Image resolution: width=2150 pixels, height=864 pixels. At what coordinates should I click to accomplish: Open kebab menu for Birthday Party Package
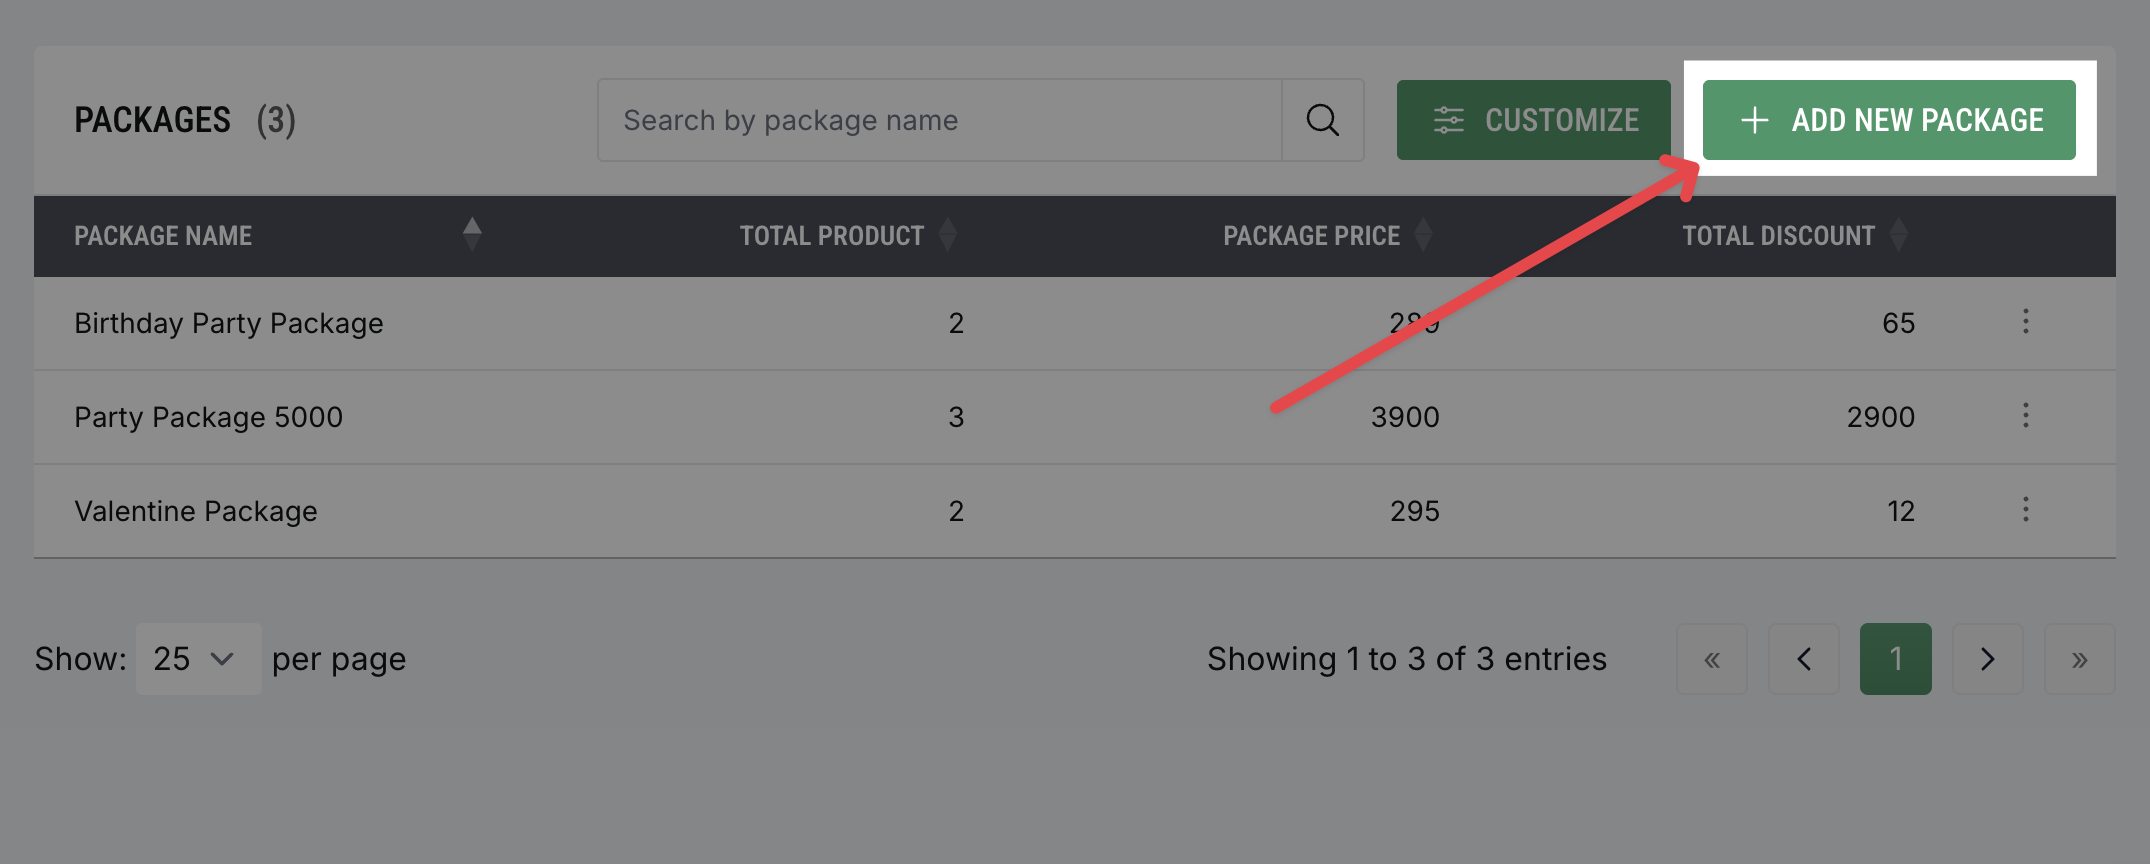[2025, 322]
